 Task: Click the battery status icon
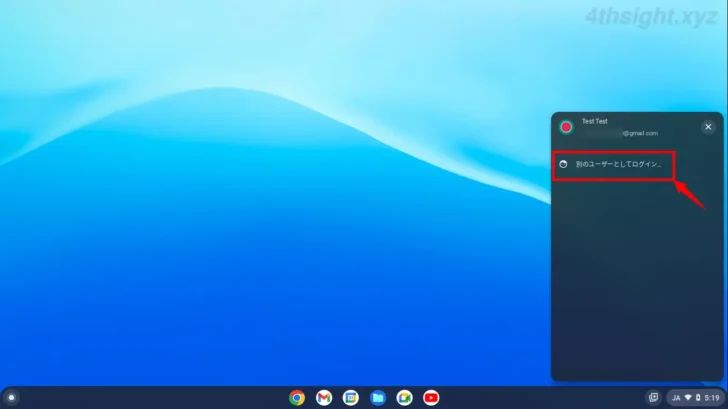click(698, 397)
